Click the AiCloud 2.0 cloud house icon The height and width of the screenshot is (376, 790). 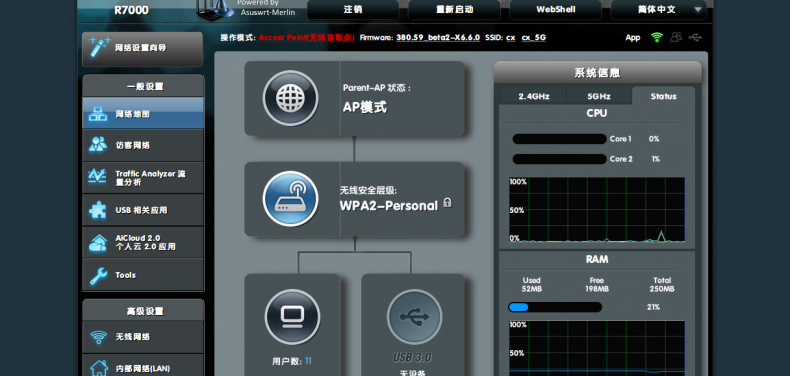coord(98,242)
